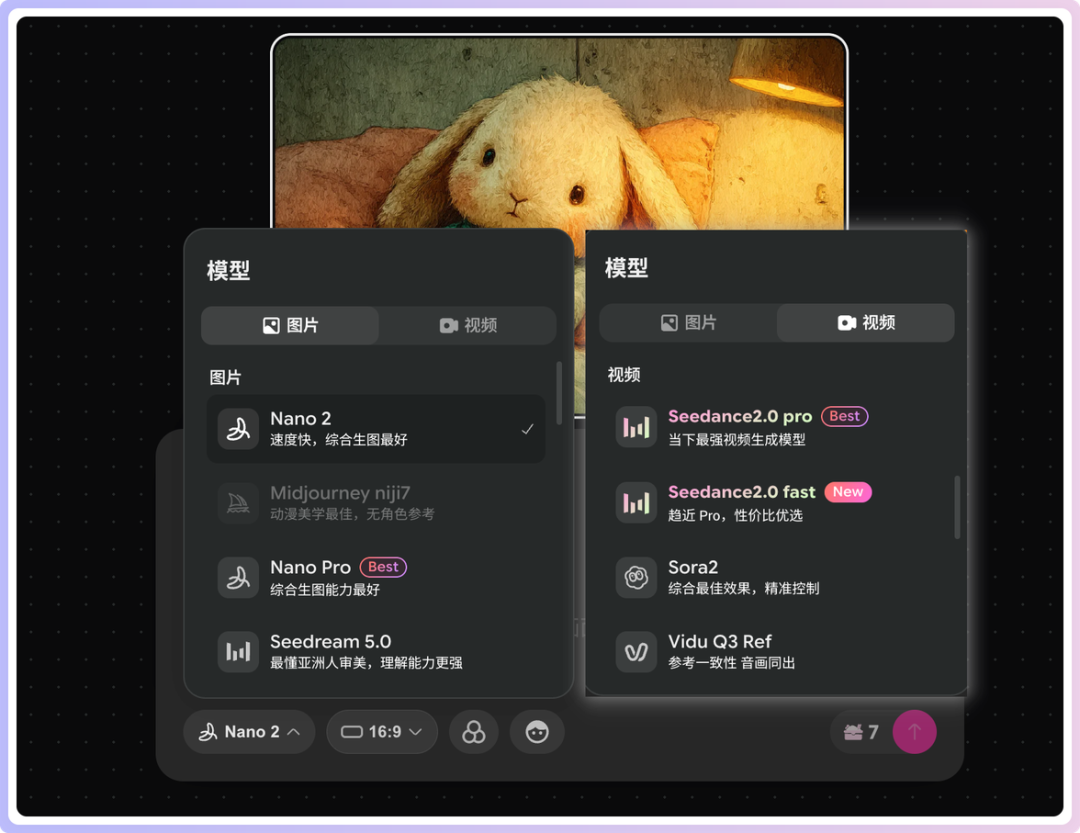The width and height of the screenshot is (1080, 833).
Task: Choose Nano Pro as the image model
Action: tap(376, 577)
